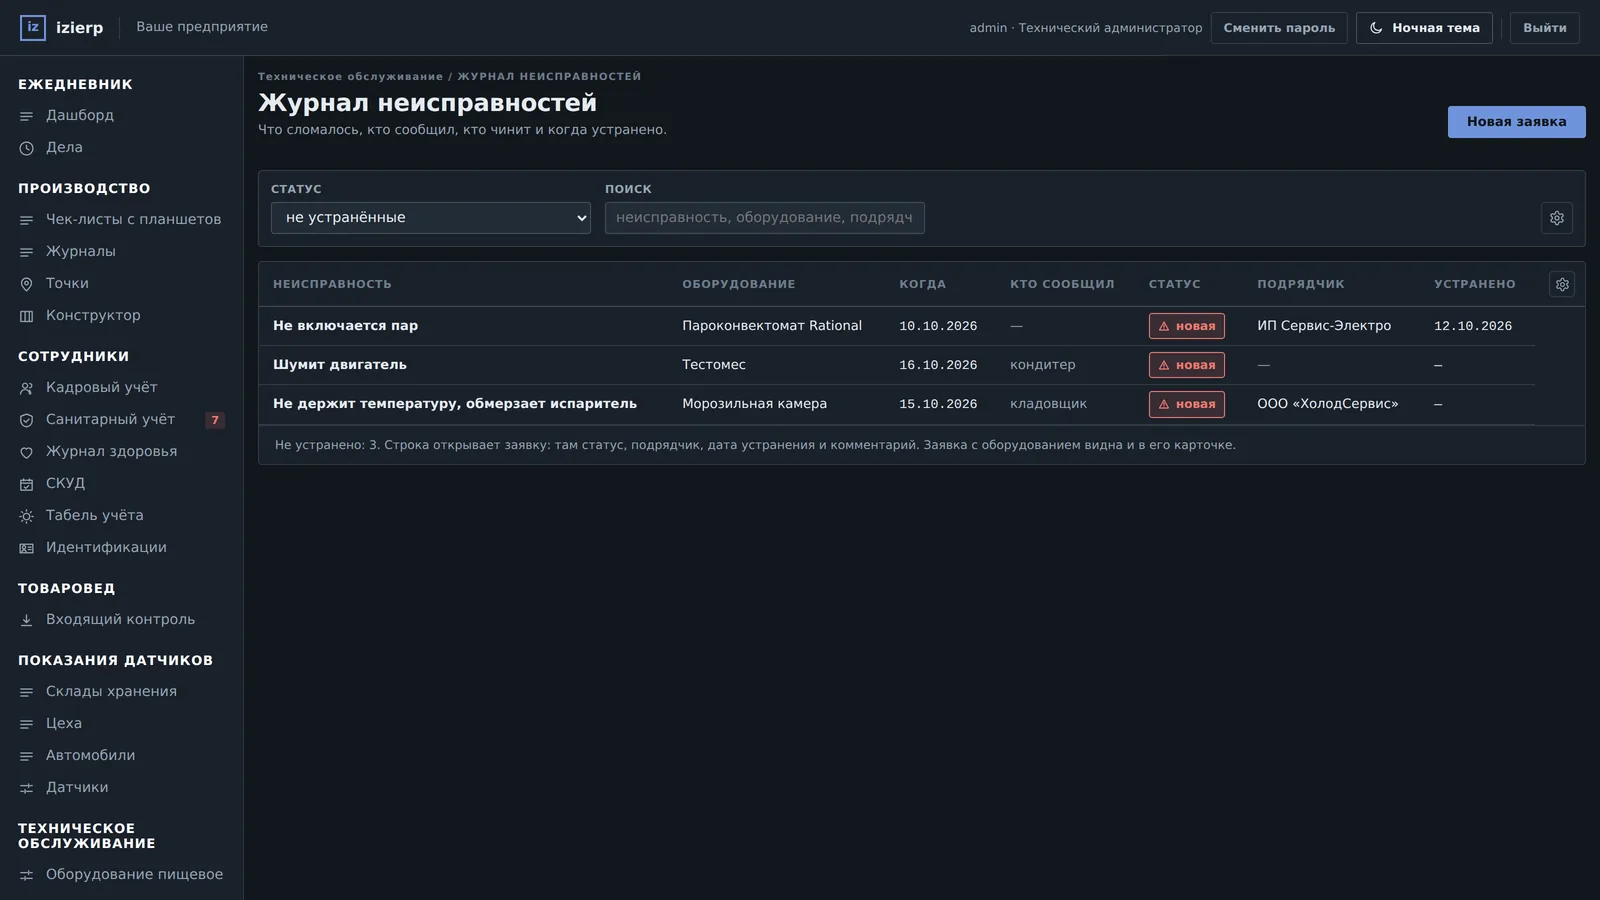
Task: Open table column settings gear
Action: (1562, 284)
